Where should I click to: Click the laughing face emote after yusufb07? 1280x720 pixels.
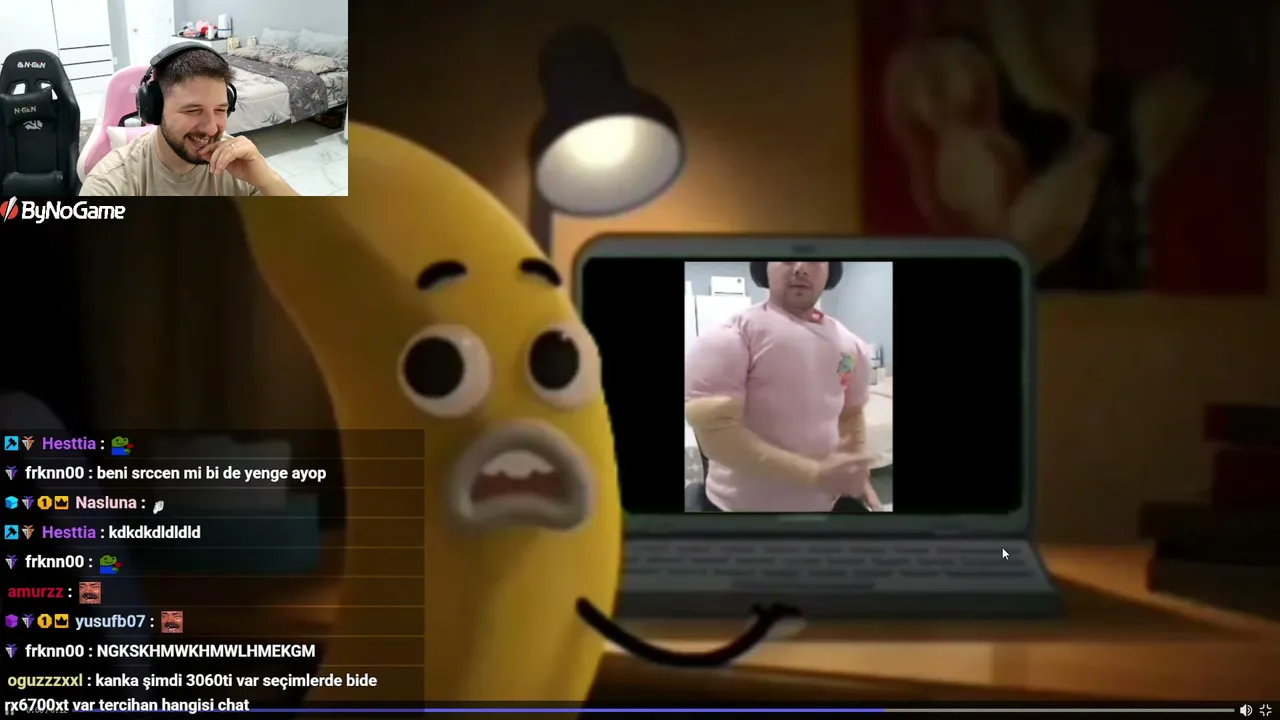pyautogui.click(x=172, y=622)
